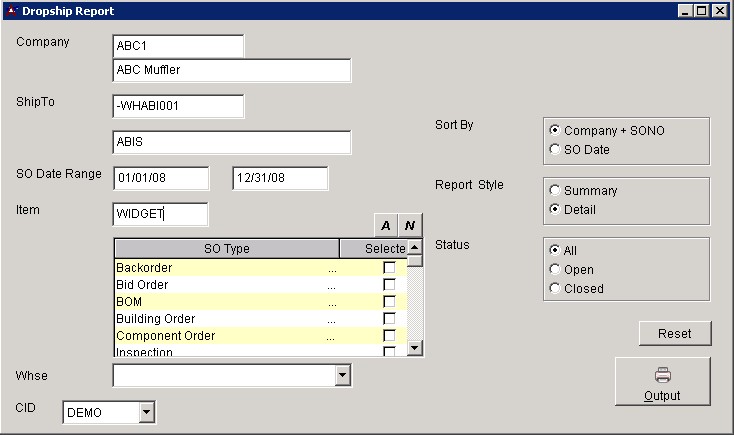Set Status to Open

click(x=555, y=269)
